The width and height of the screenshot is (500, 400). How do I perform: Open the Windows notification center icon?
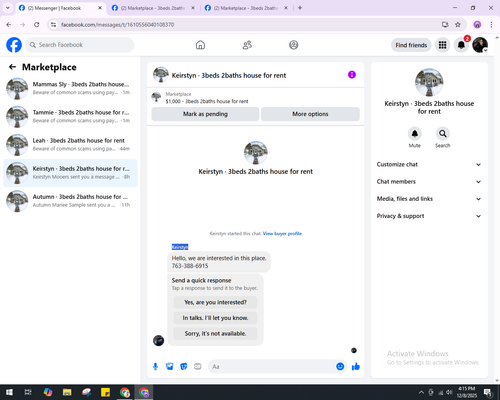click(488, 392)
